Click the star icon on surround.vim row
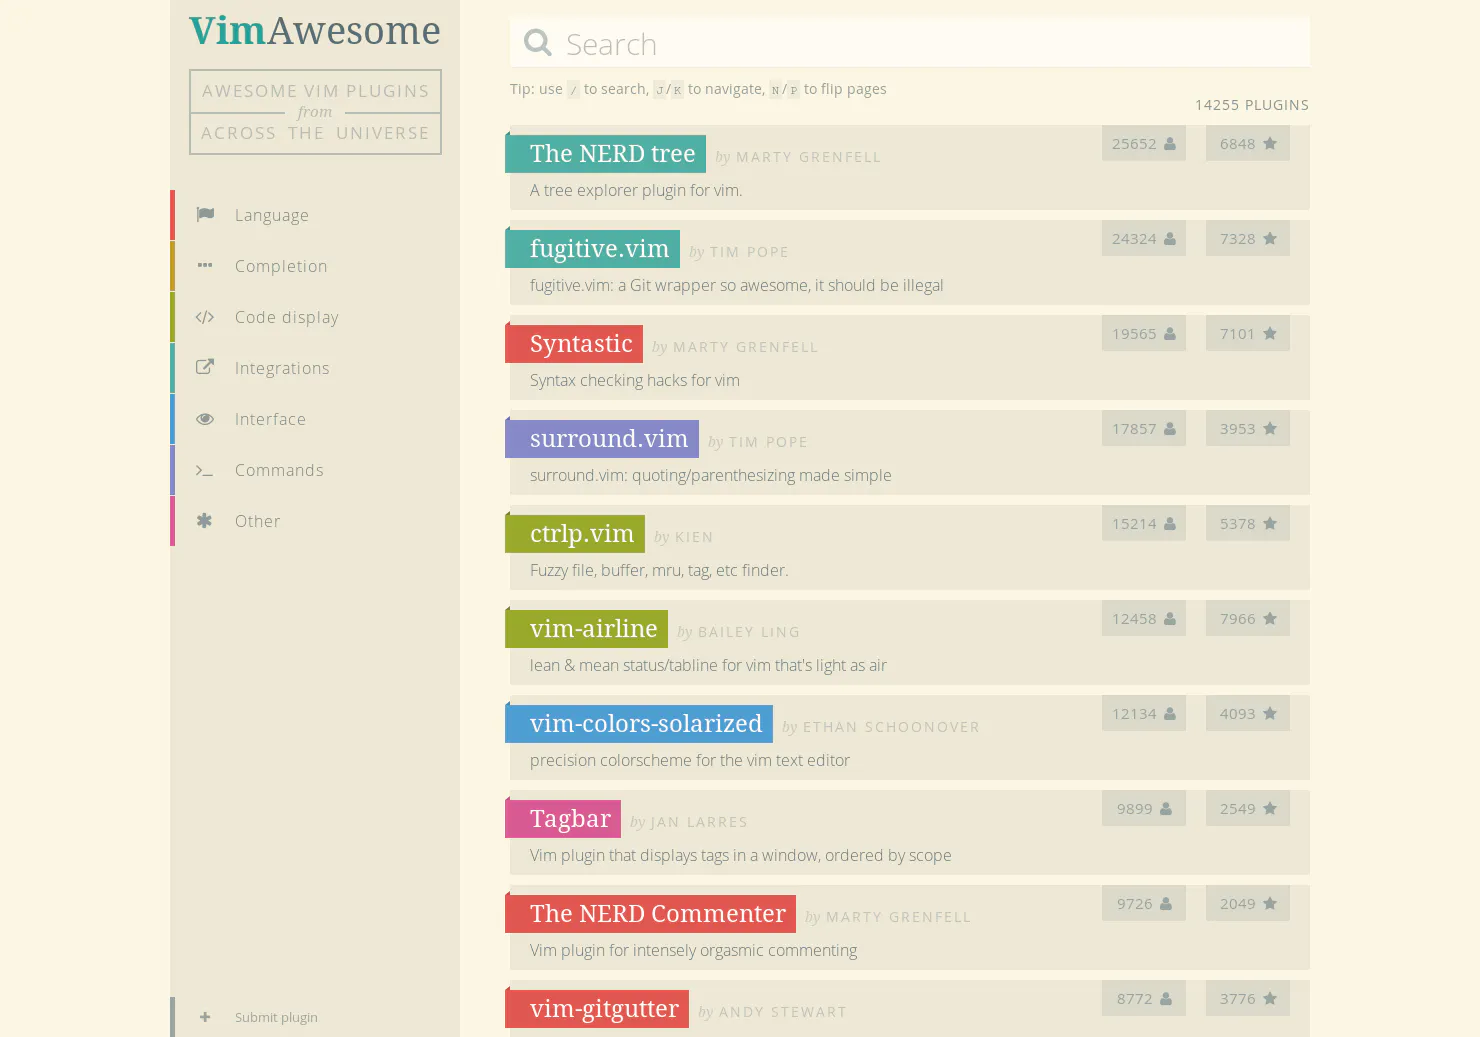1480x1037 pixels. point(1270,428)
